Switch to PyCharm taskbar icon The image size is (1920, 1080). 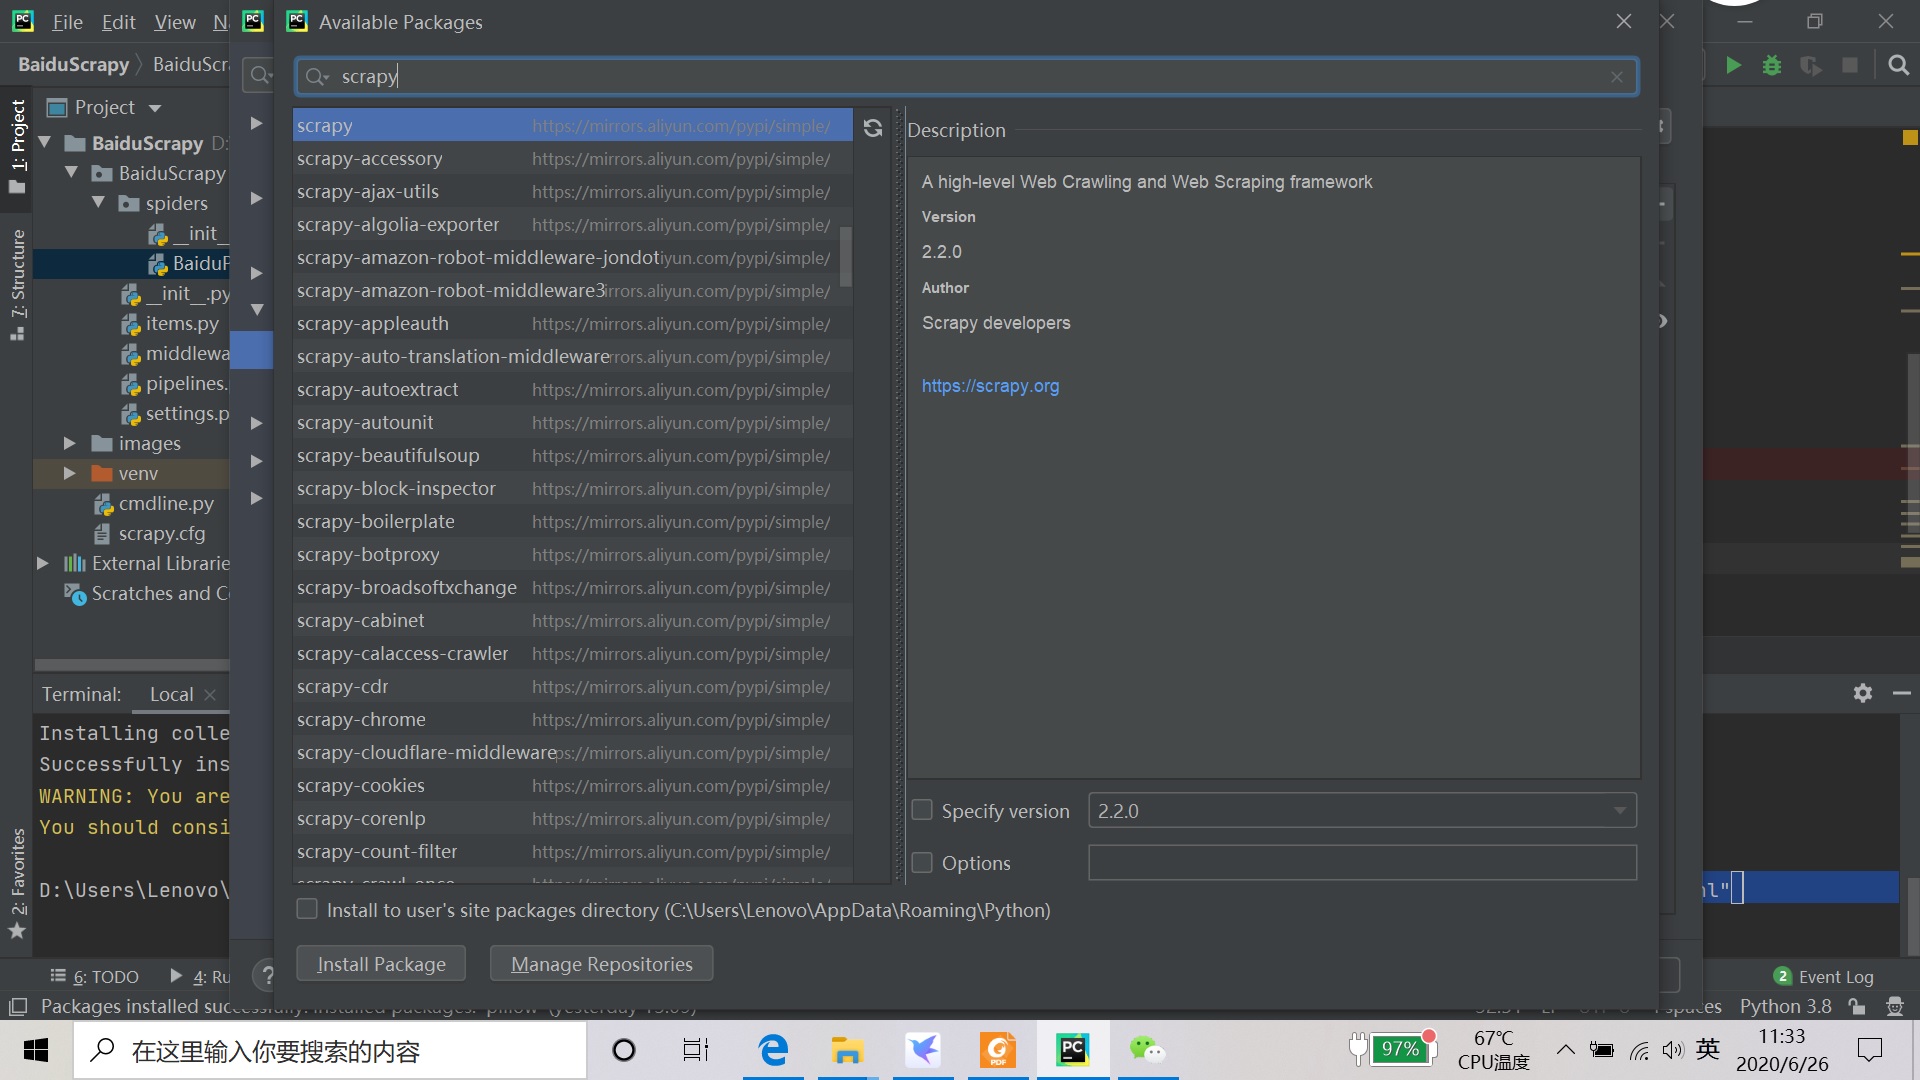click(1073, 1050)
